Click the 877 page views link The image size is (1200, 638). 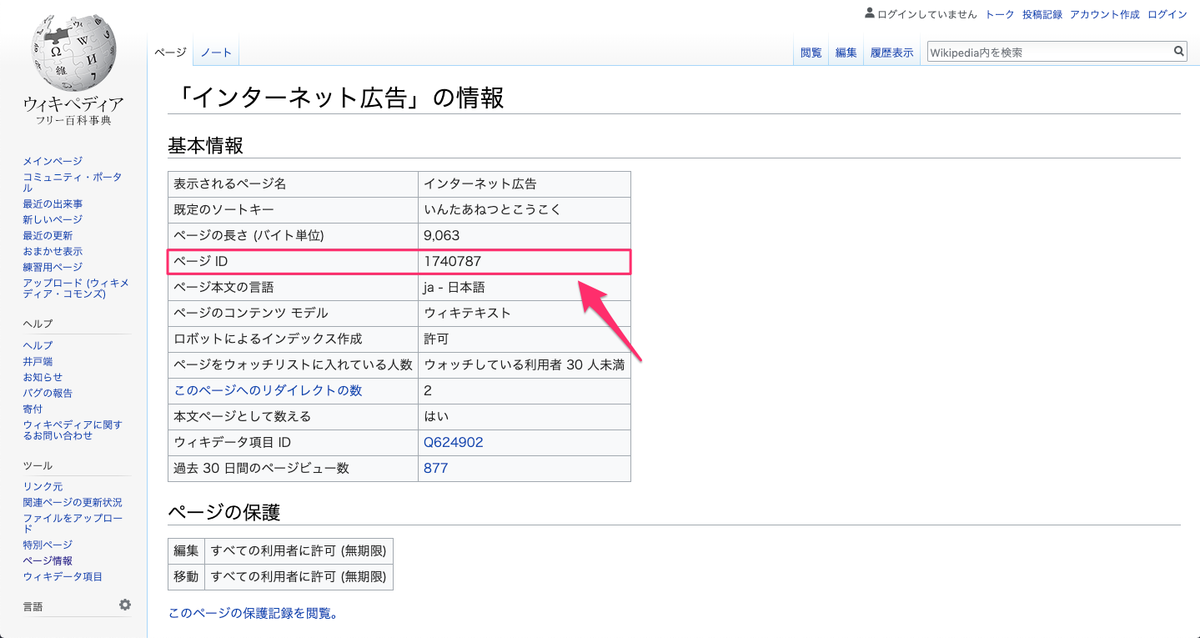click(436, 468)
